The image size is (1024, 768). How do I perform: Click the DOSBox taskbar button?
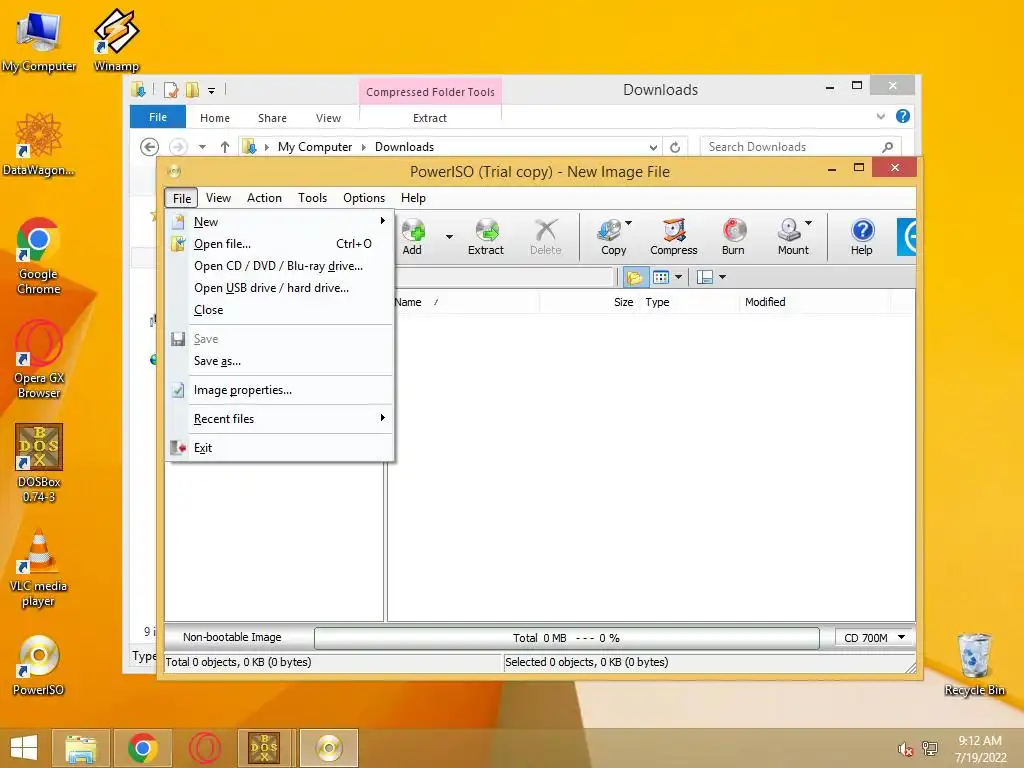click(264, 748)
